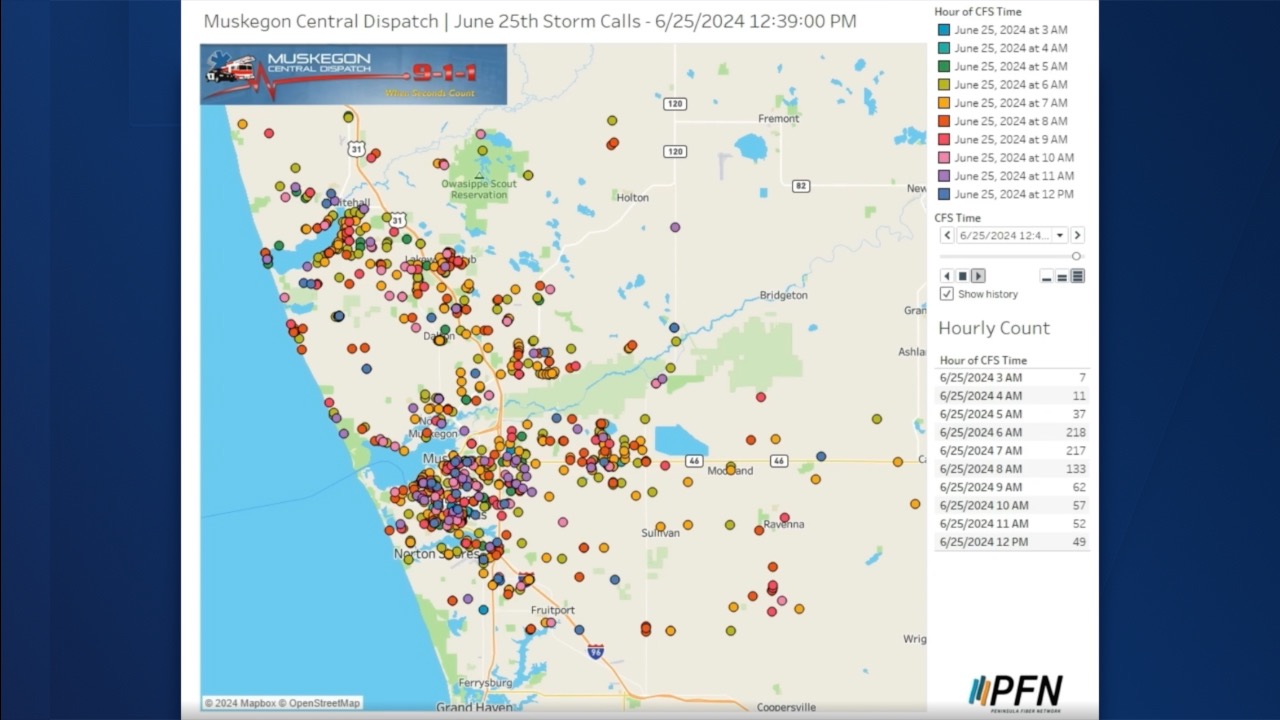Screen dimensions: 1280x720
Task: Select the 6/25/2024 6 AM count row
Action: tap(1012, 433)
